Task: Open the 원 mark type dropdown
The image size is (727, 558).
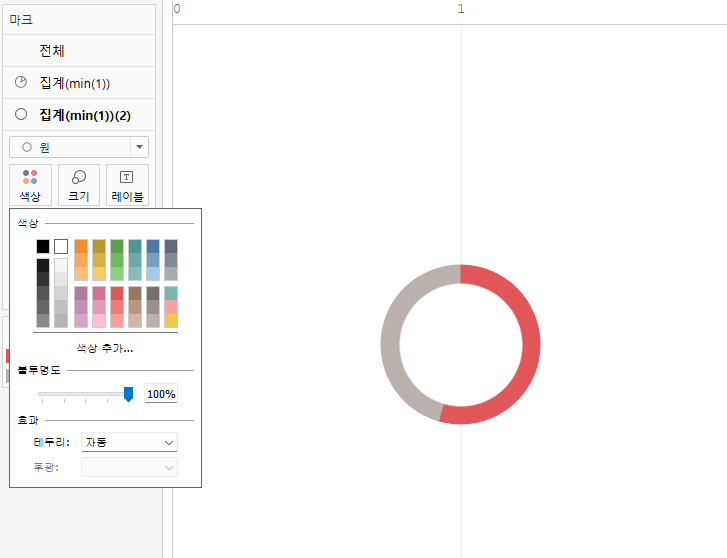Action: click(79, 147)
